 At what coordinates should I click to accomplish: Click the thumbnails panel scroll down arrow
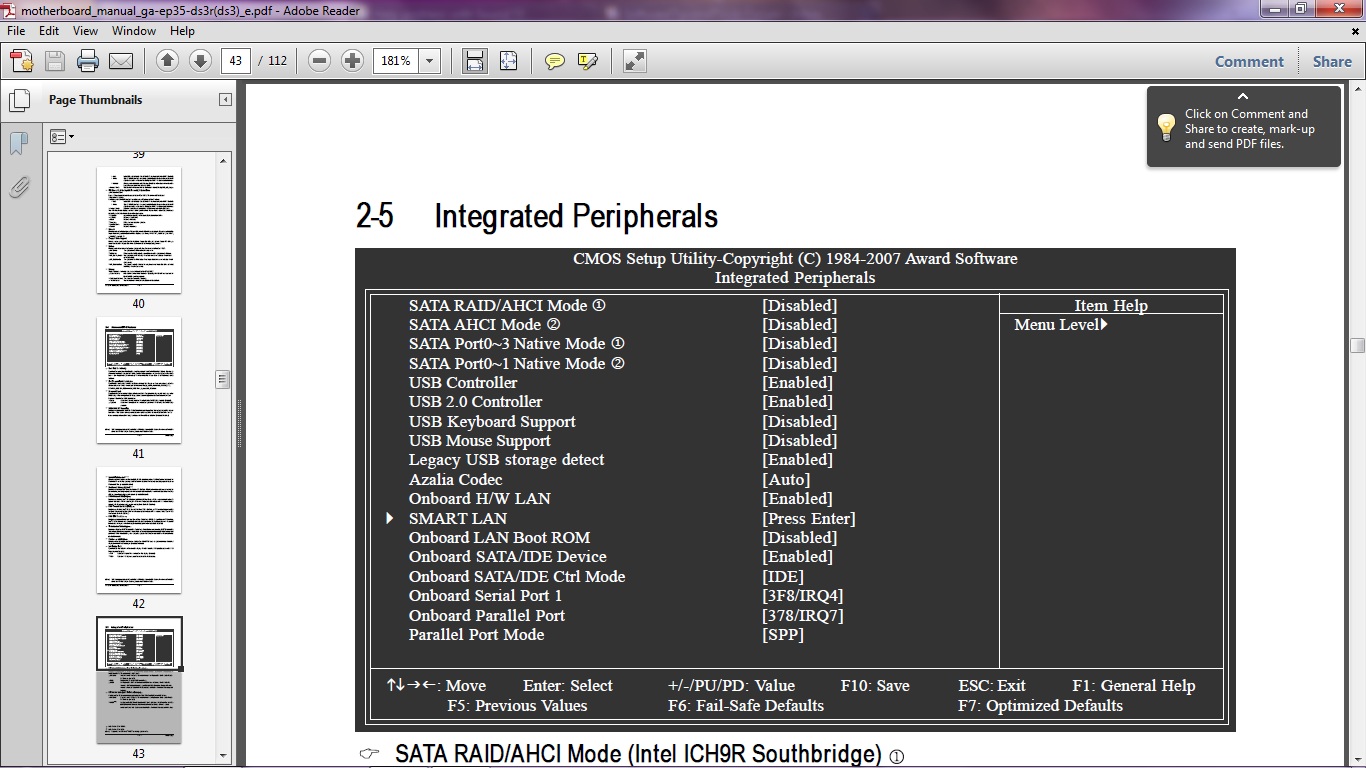click(x=224, y=756)
